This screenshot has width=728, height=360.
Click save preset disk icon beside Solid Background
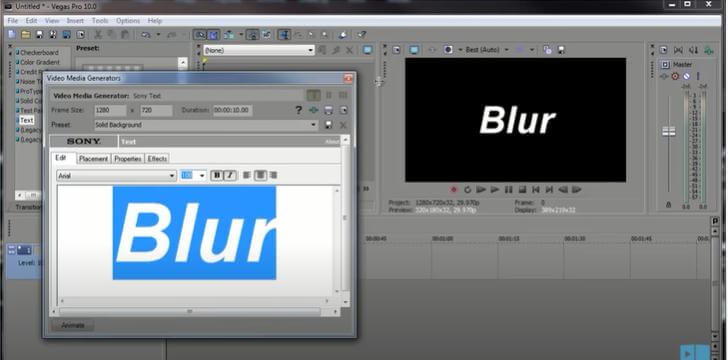coord(328,125)
